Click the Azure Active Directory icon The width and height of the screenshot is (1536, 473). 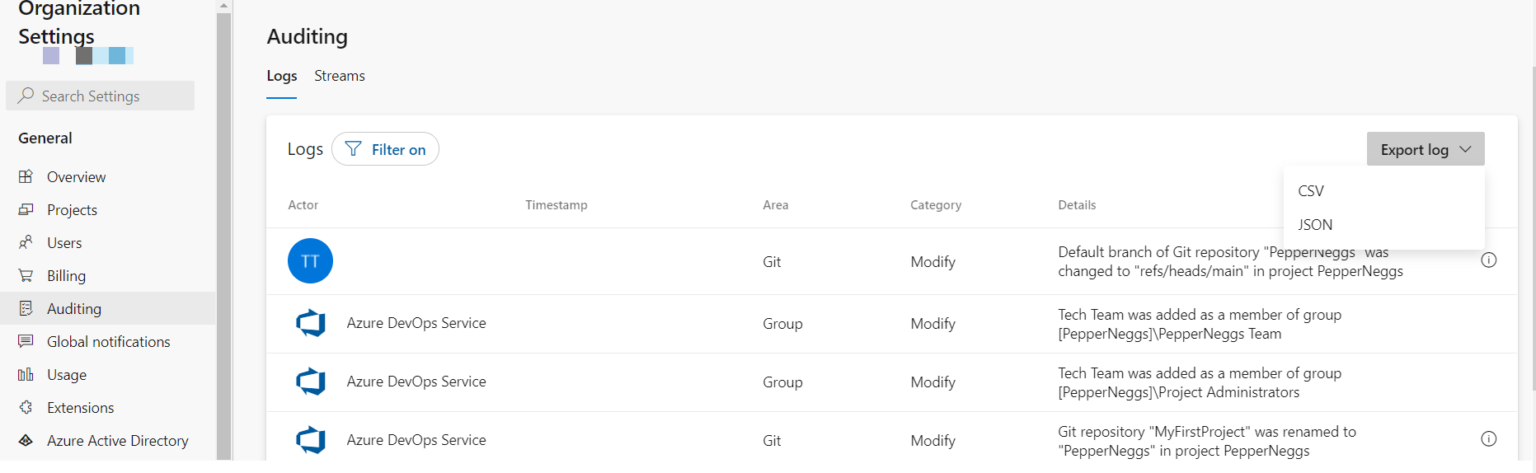[x=26, y=441]
